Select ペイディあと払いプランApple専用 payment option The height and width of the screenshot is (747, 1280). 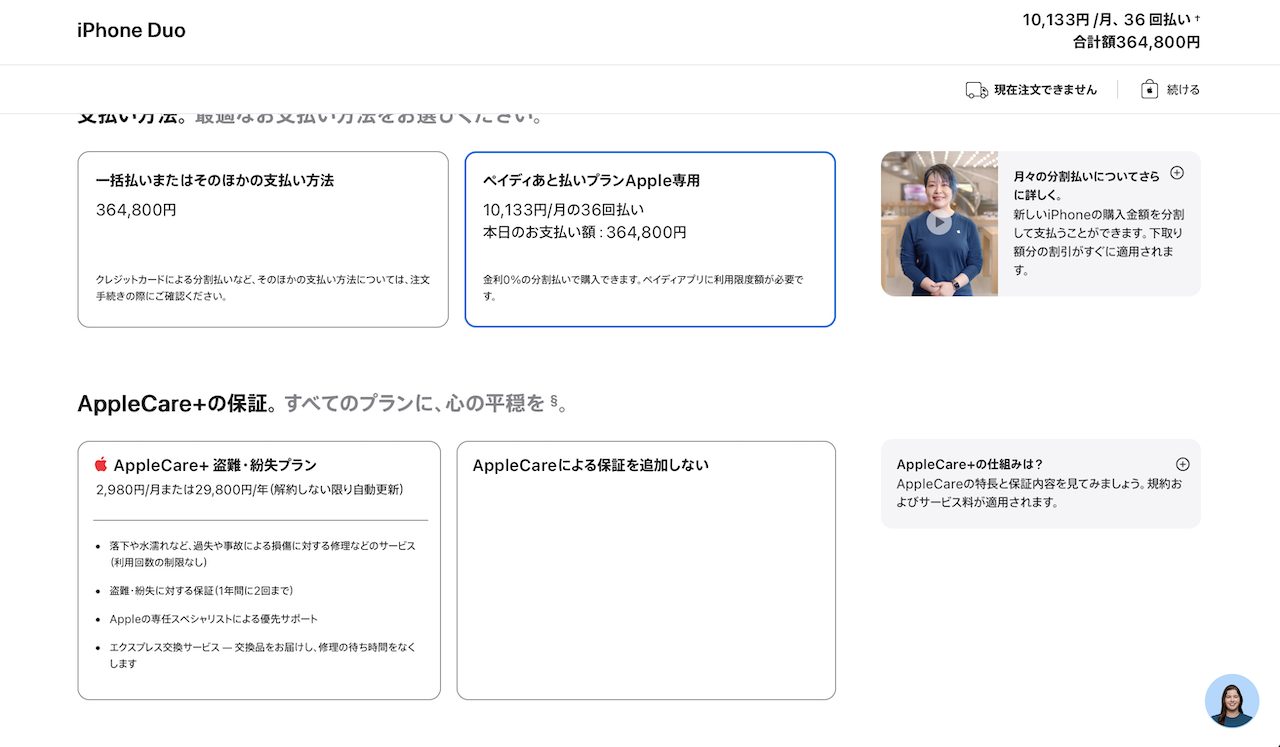click(650, 239)
